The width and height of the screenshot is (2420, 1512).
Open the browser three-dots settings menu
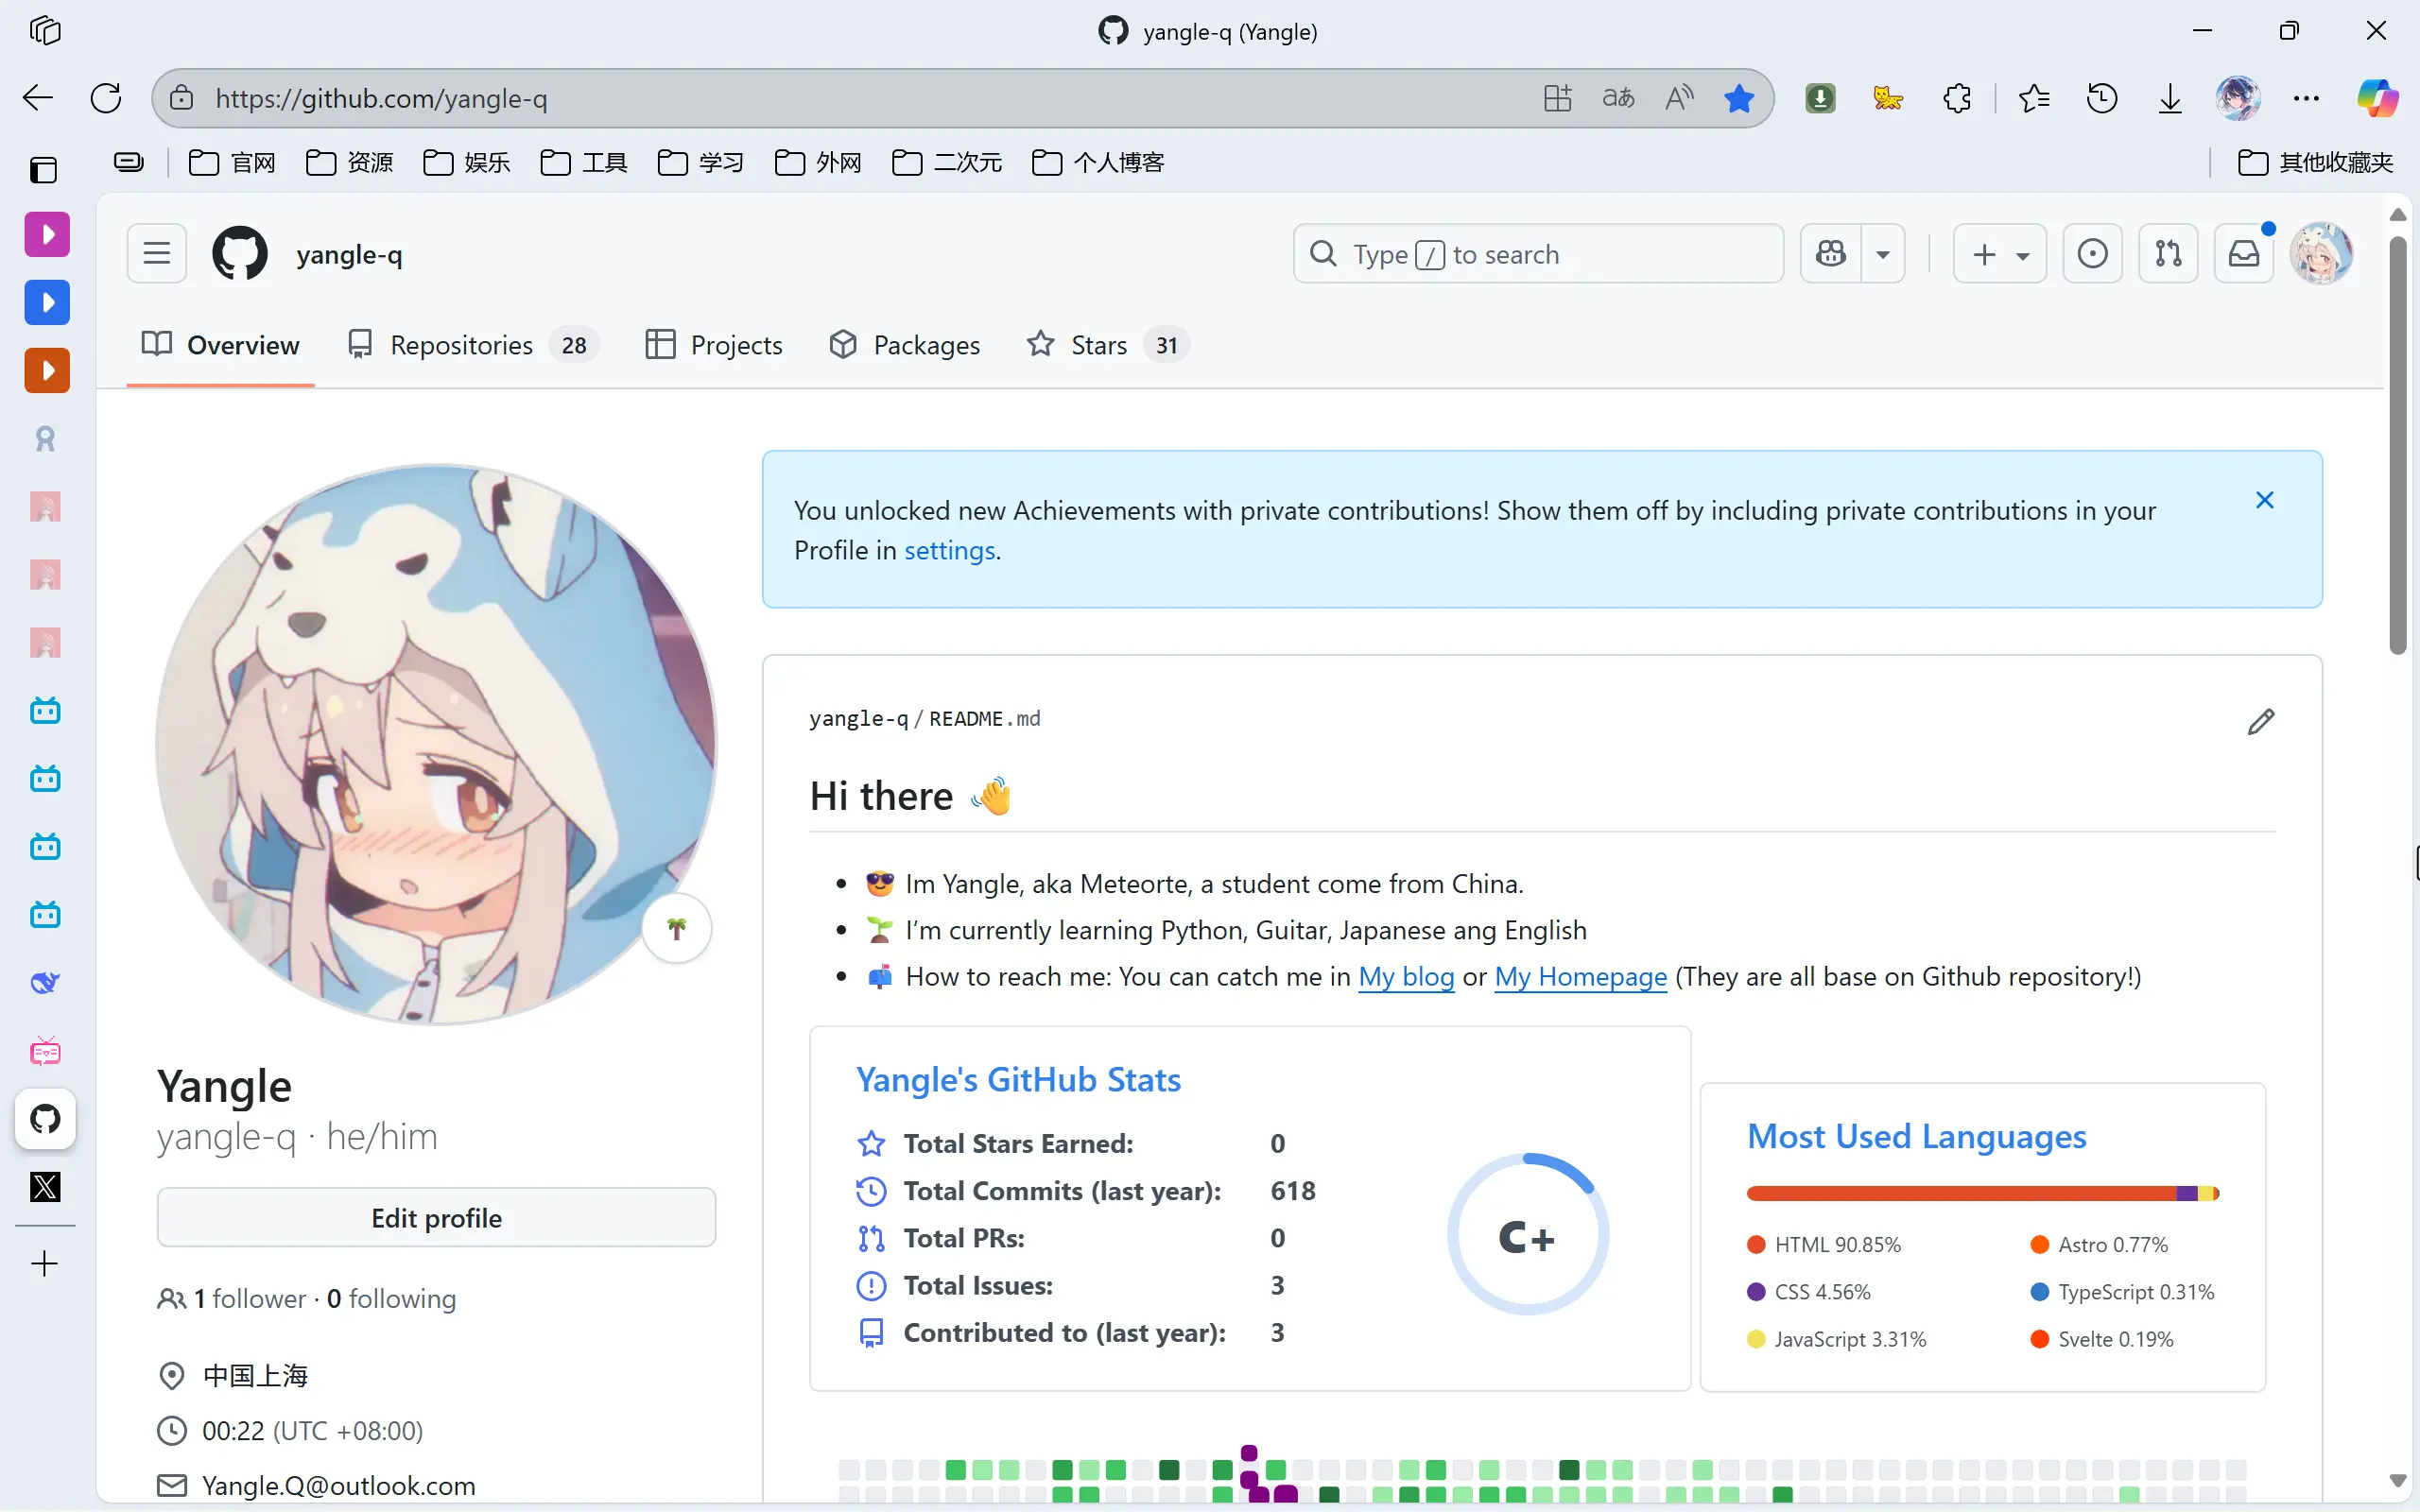coord(2306,98)
